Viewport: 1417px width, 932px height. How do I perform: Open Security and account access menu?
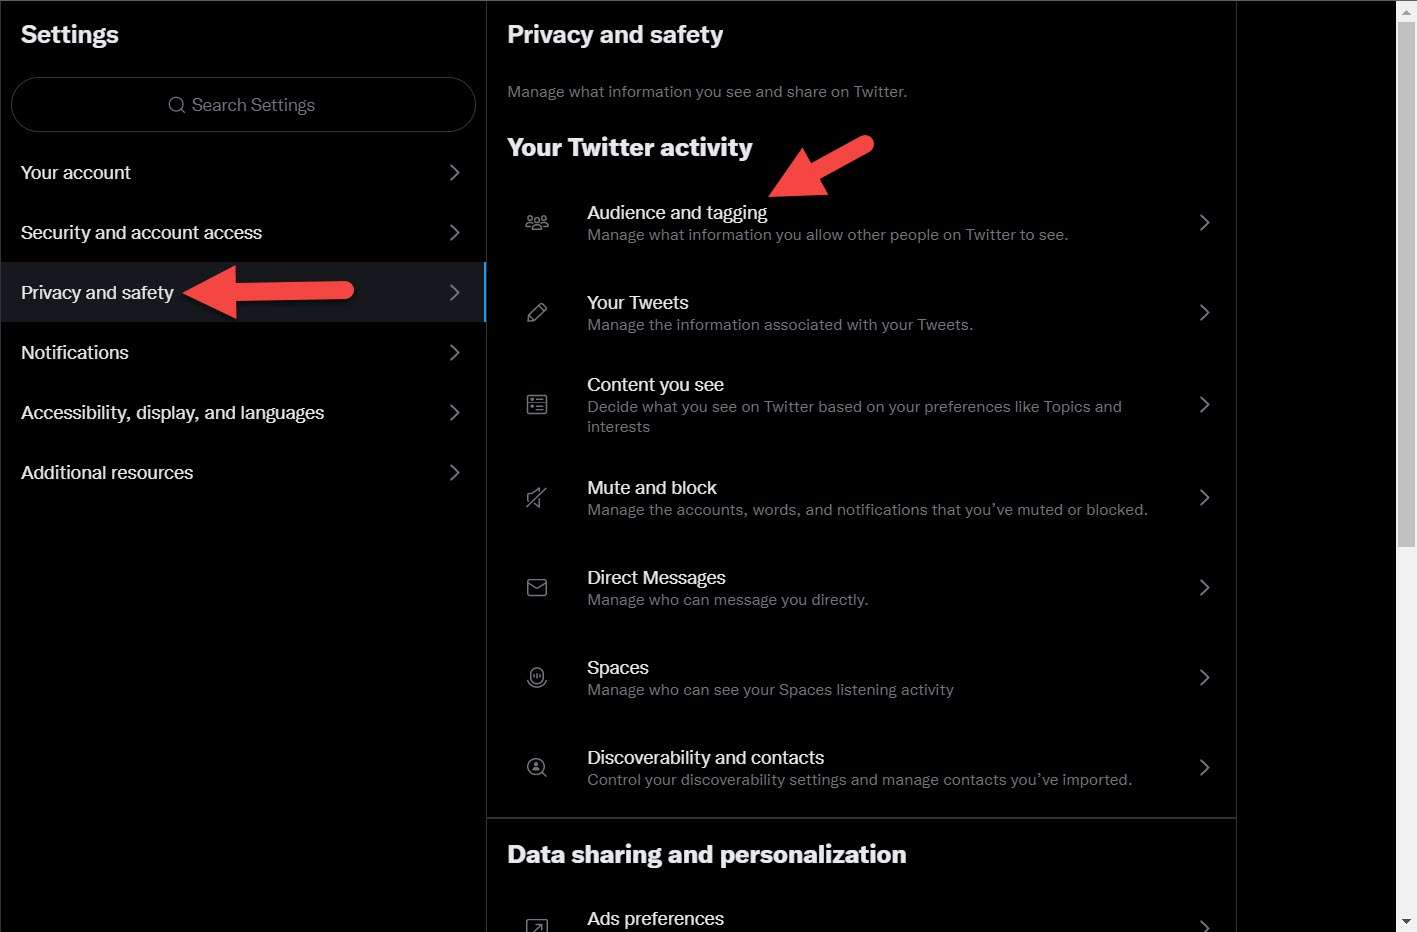(x=141, y=233)
